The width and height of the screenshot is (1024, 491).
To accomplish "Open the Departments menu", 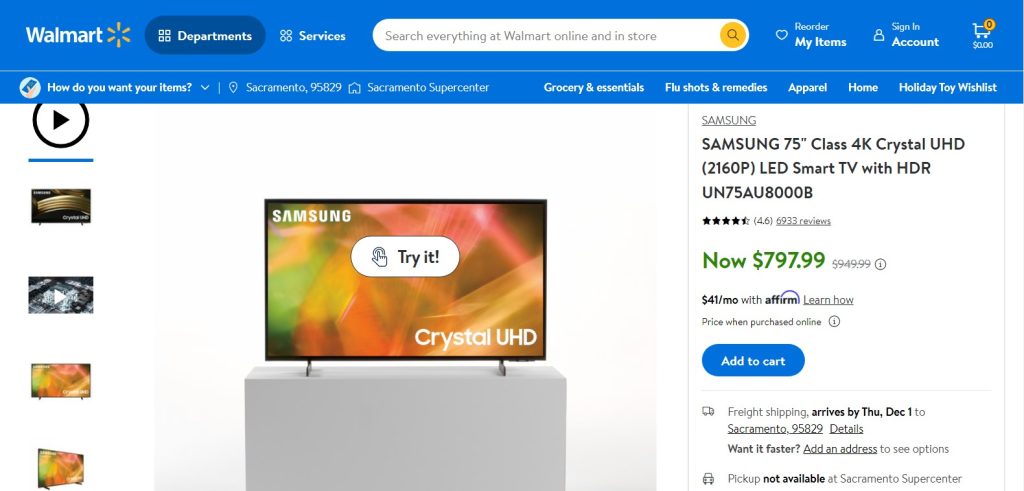I will 205,35.
